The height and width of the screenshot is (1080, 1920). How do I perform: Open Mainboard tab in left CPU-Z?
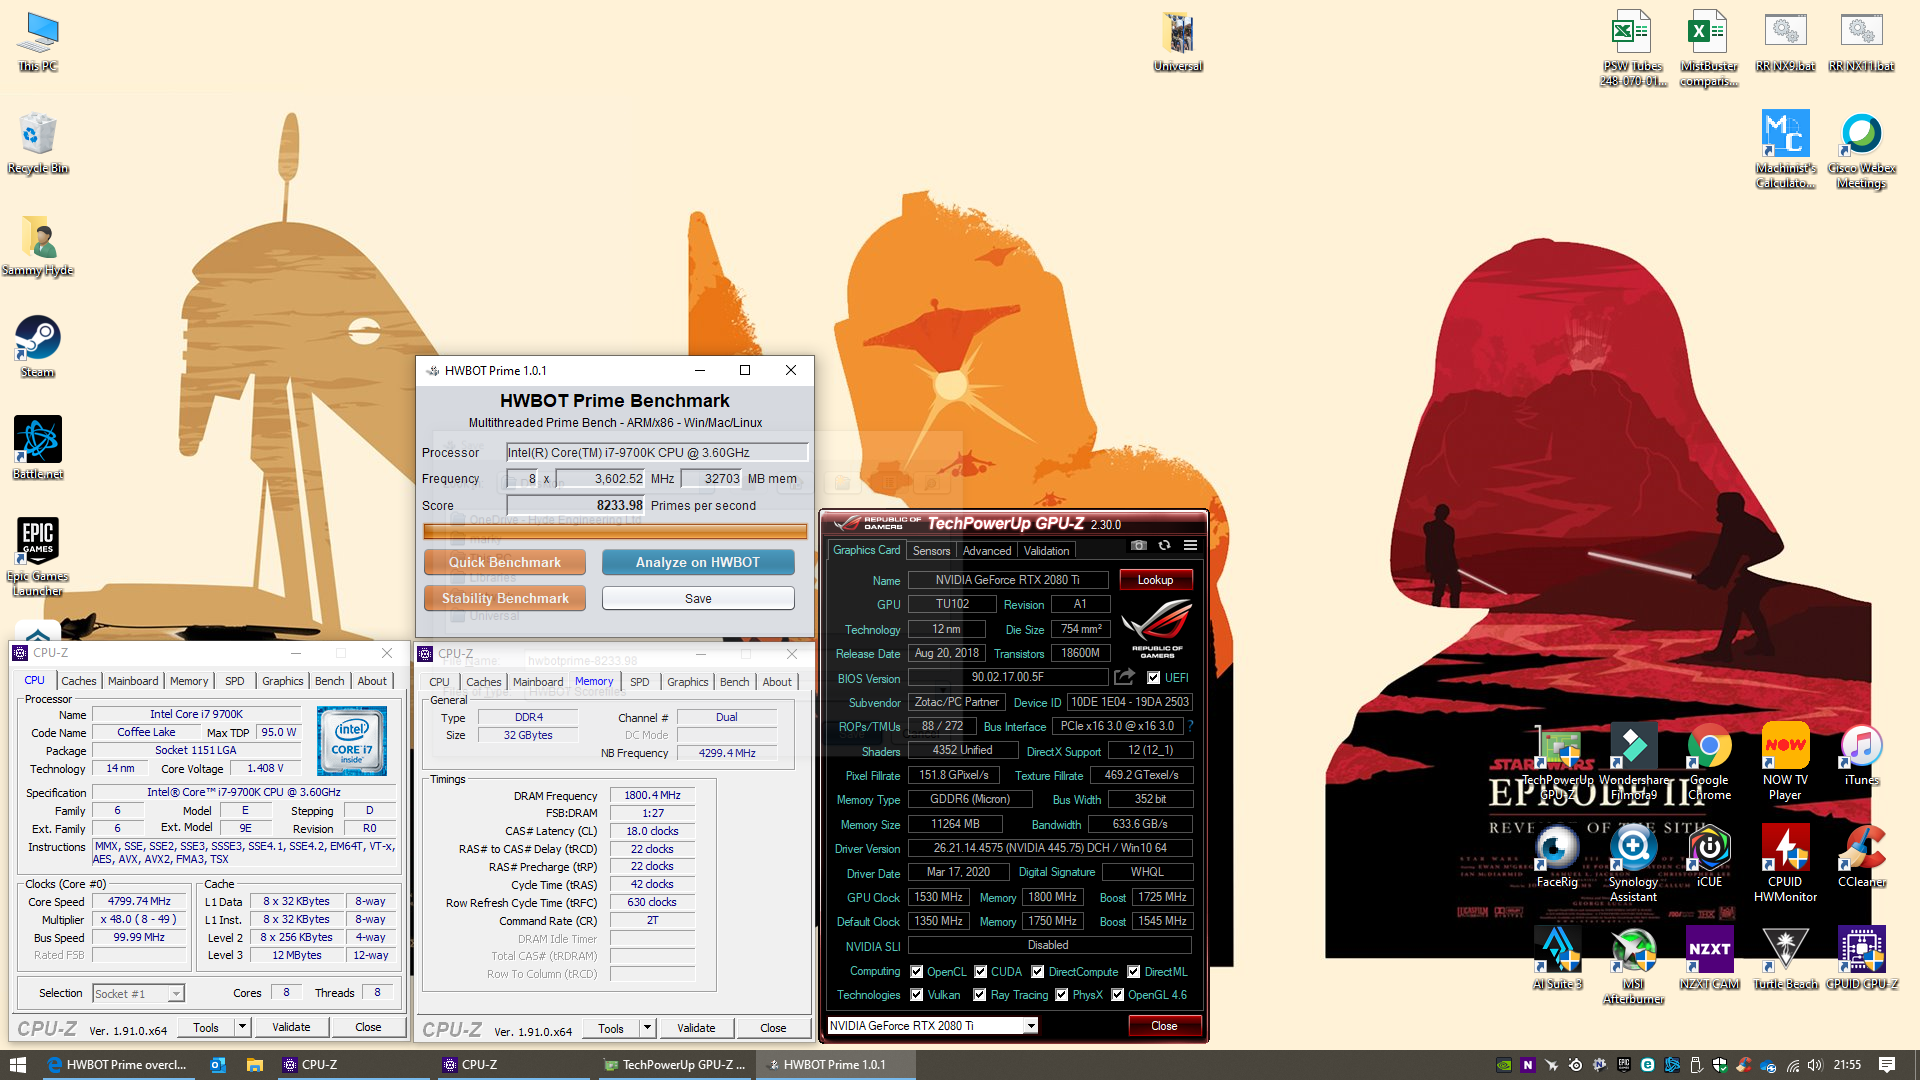pyautogui.click(x=133, y=681)
